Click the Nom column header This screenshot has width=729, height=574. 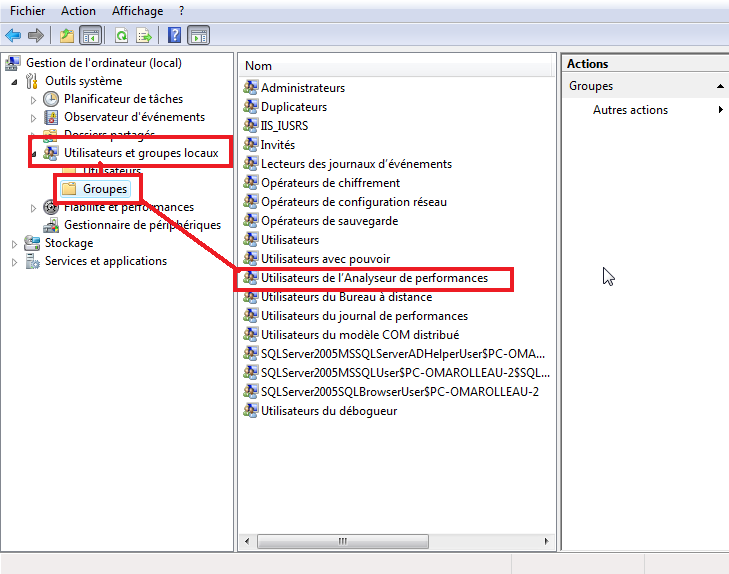pos(396,66)
